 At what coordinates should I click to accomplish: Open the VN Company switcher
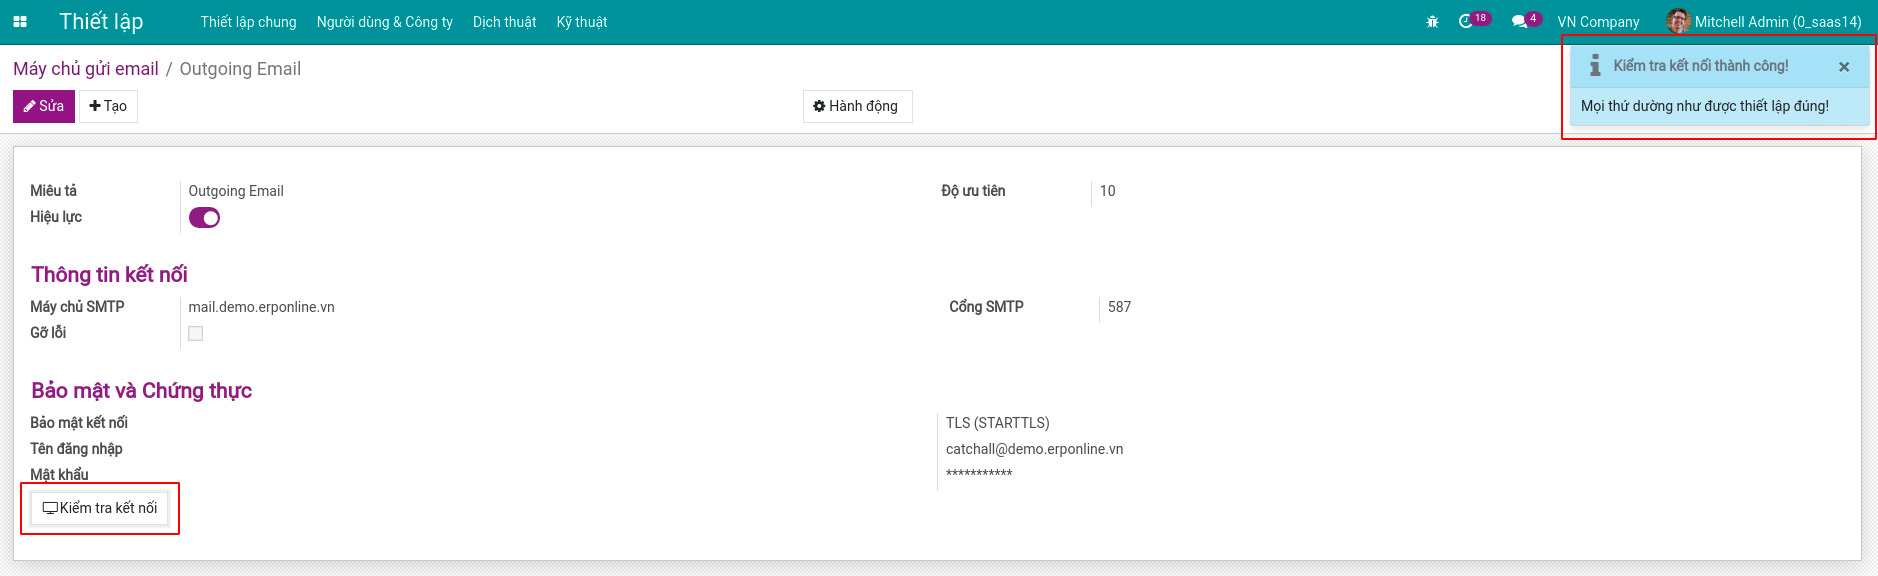pyautogui.click(x=1598, y=22)
